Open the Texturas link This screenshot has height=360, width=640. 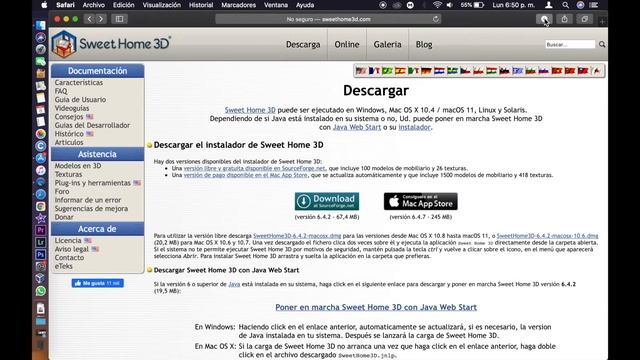[69, 174]
